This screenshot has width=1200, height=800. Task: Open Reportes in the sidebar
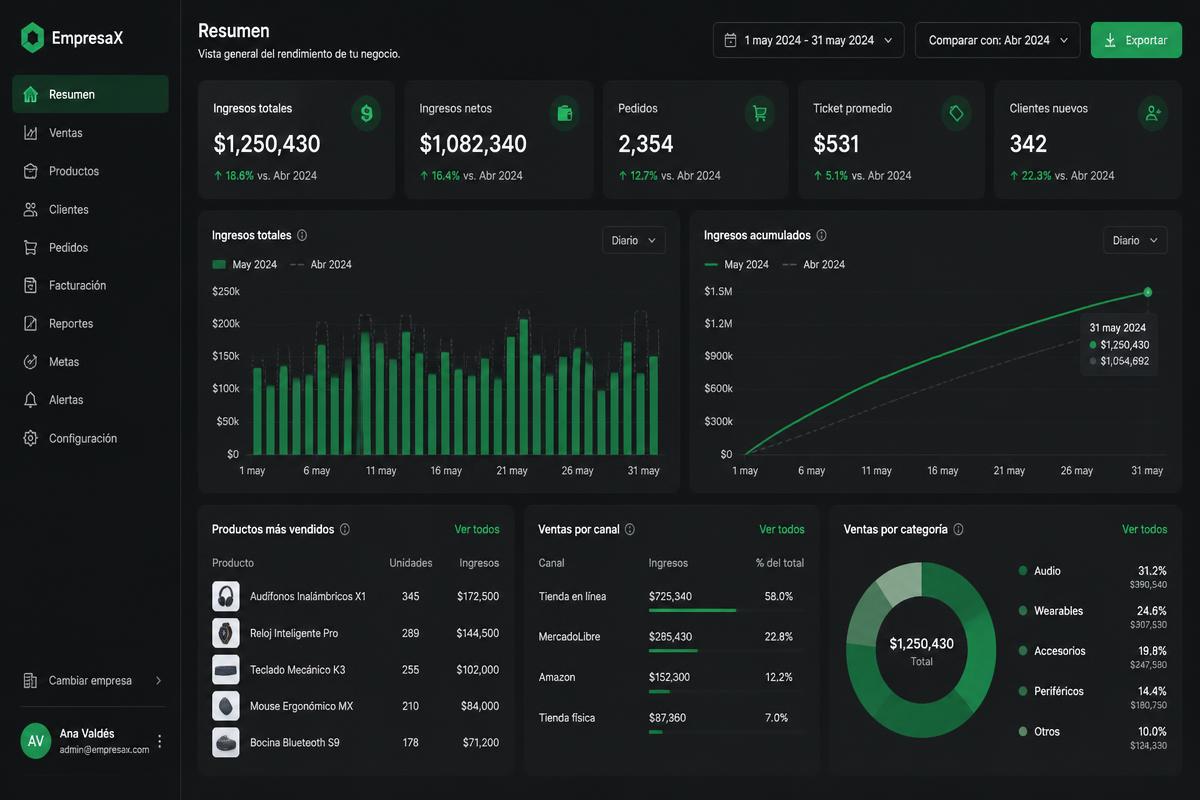(90, 323)
